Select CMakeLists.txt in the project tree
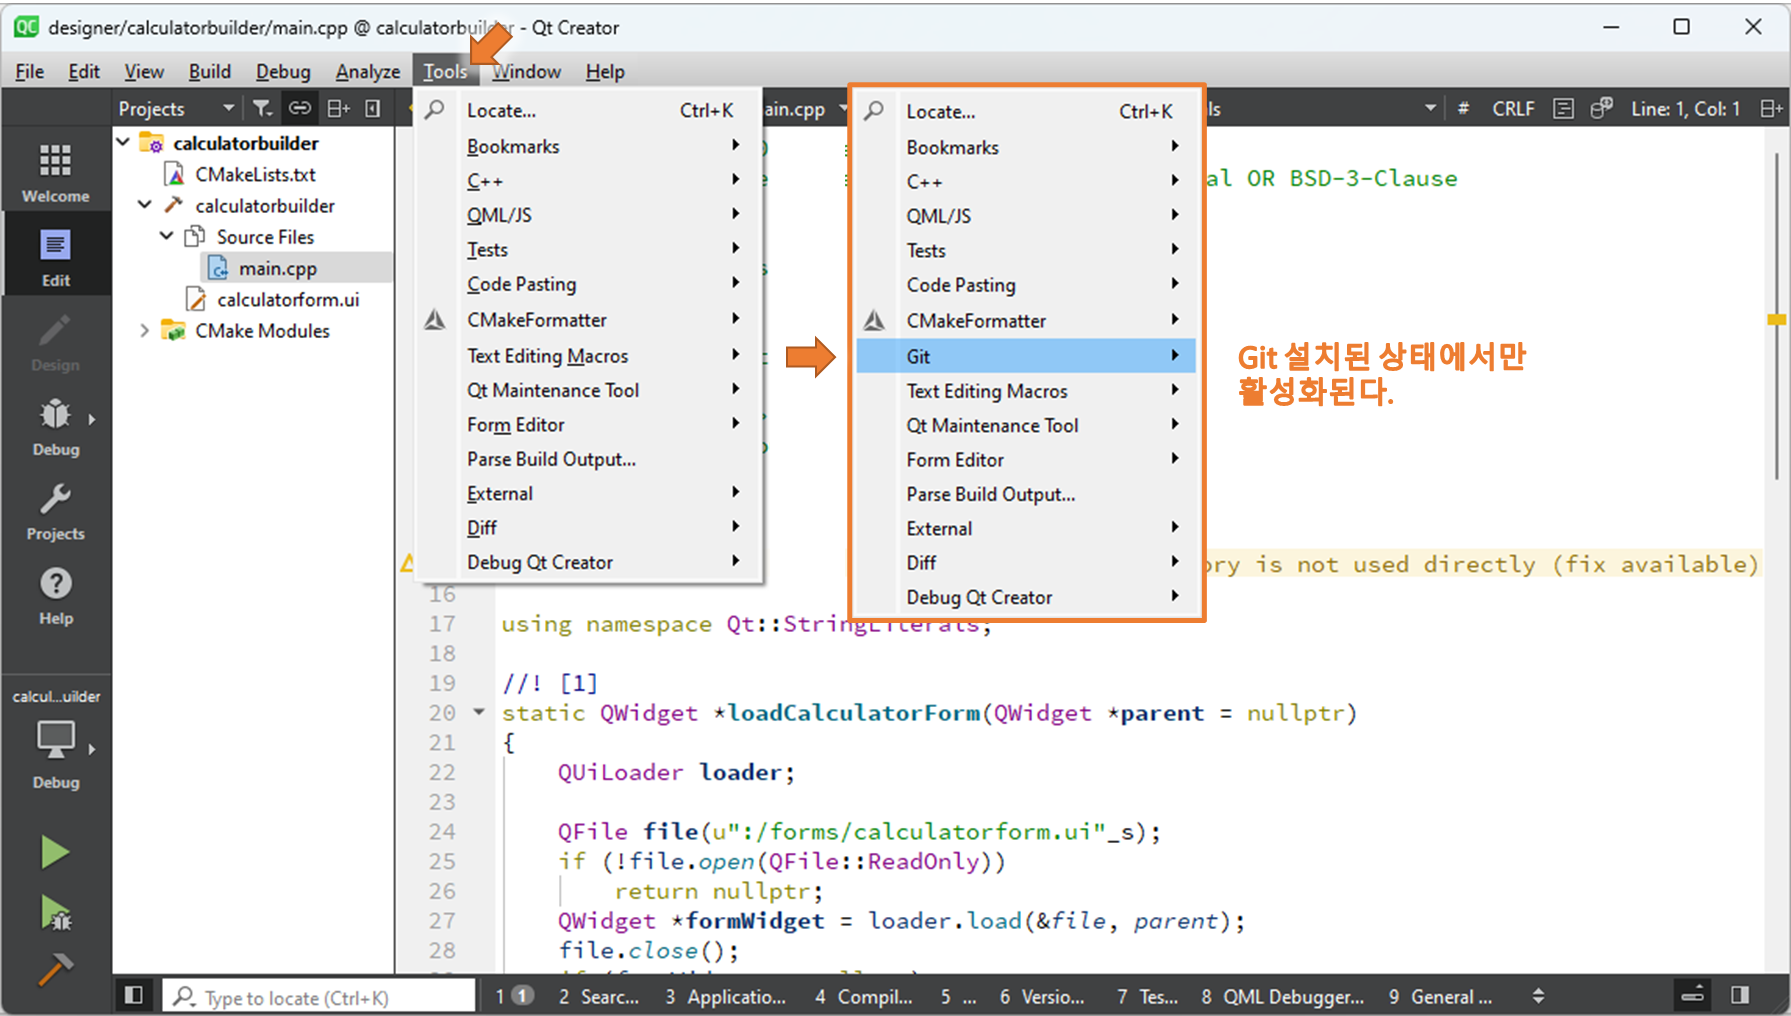1791x1016 pixels. tap(255, 174)
